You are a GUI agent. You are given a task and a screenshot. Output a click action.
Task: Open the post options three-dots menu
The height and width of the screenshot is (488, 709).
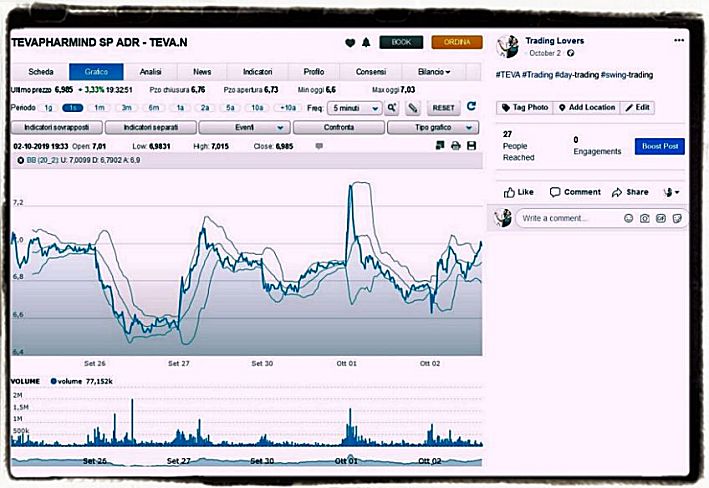coord(679,40)
